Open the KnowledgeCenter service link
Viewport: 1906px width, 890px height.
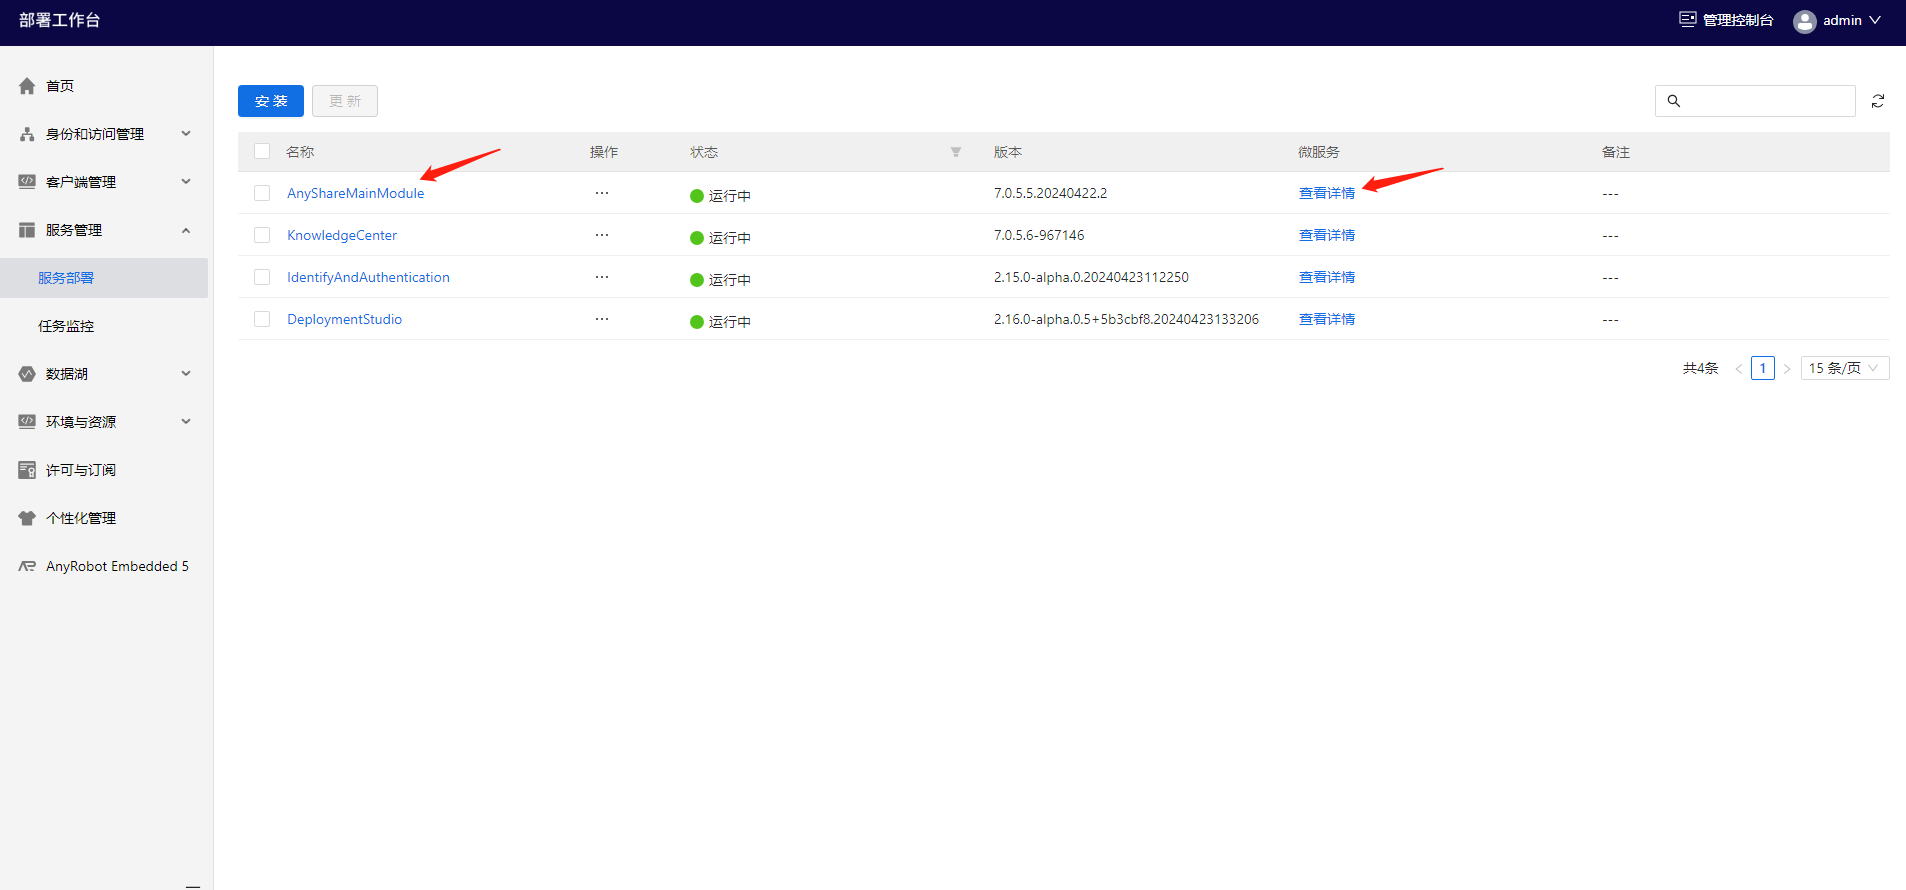pyautogui.click(x=342, y=235)
